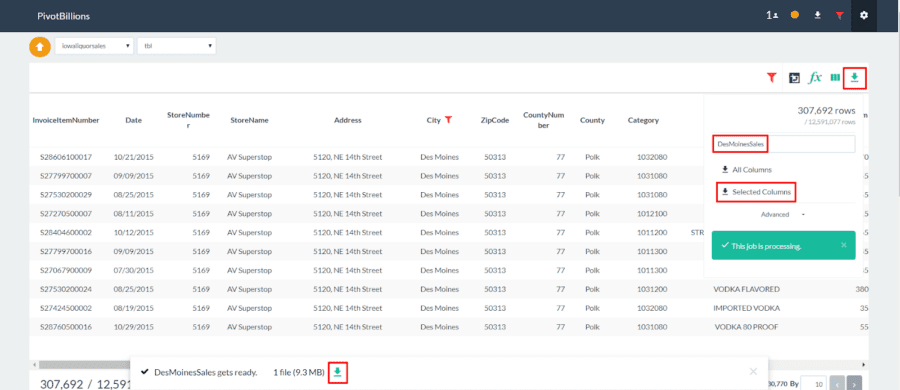Click the rows-per-page input showing 10
900x390 pixels.
813,384
